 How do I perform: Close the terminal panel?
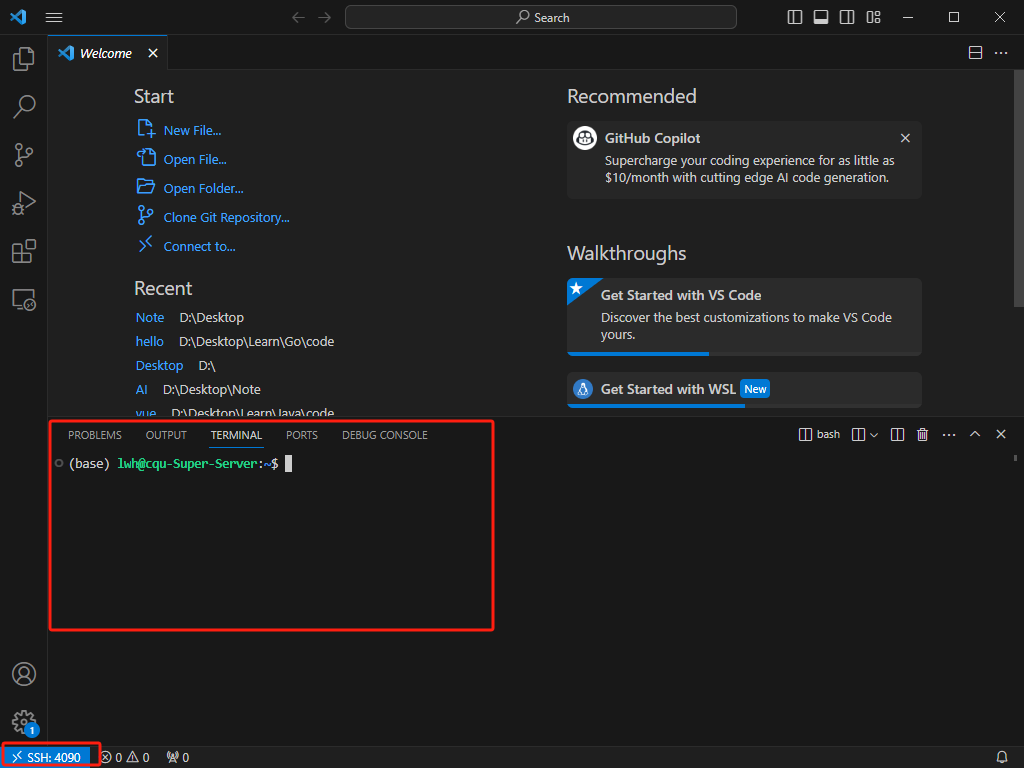pyautogui.click(x=1000, y=434)
